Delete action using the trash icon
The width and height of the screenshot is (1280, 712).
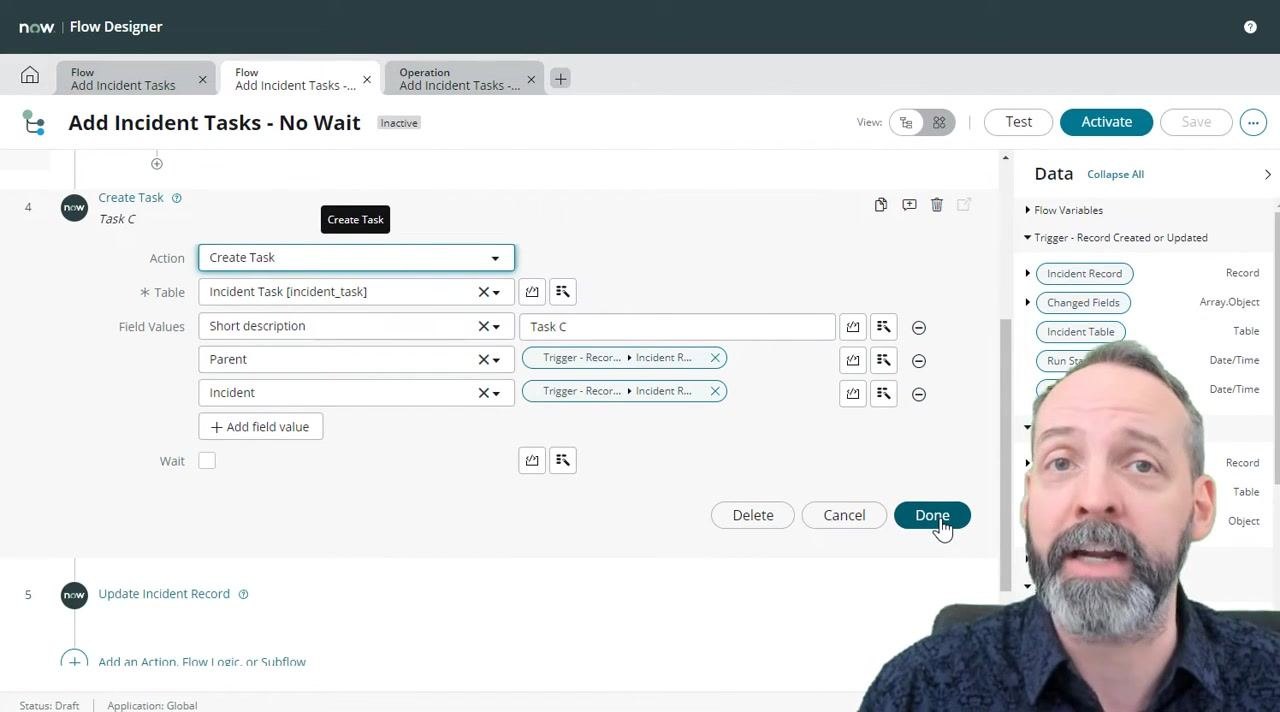(937, 205)
